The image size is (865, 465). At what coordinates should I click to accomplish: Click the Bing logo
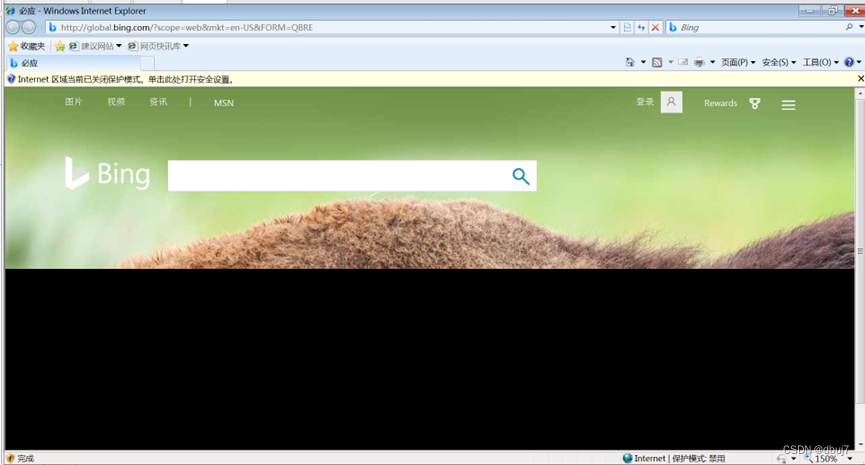tap(107, 173)
